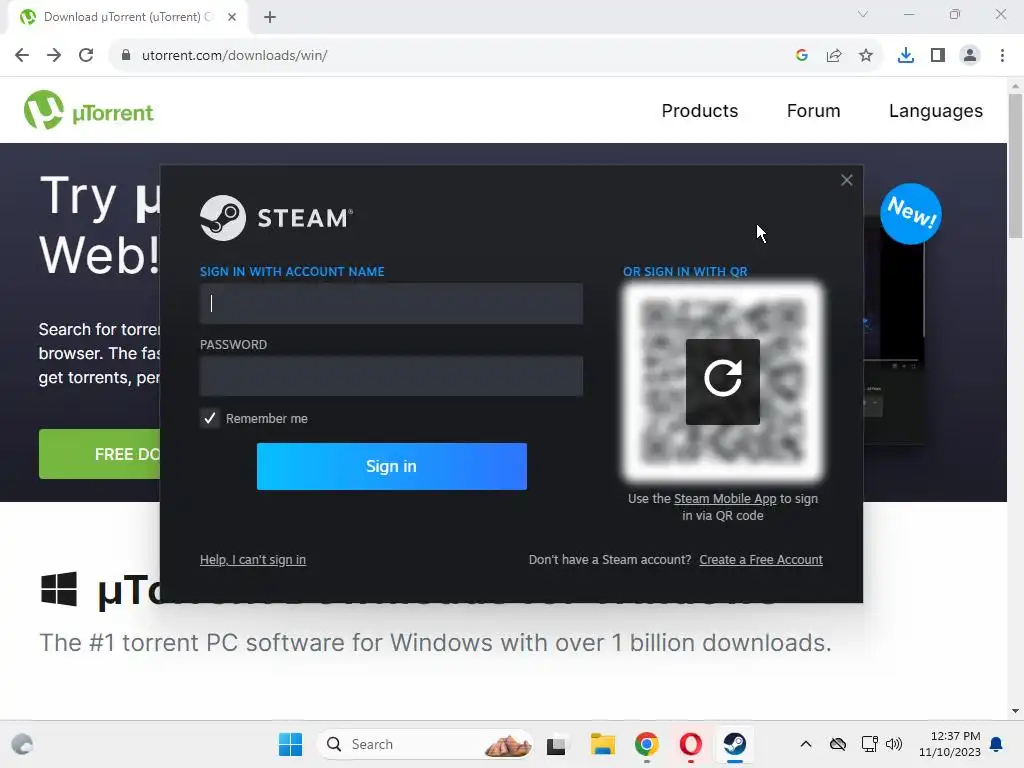Click the padlock site info icon
Screen dimensions: 1024x768
[126, 56]
